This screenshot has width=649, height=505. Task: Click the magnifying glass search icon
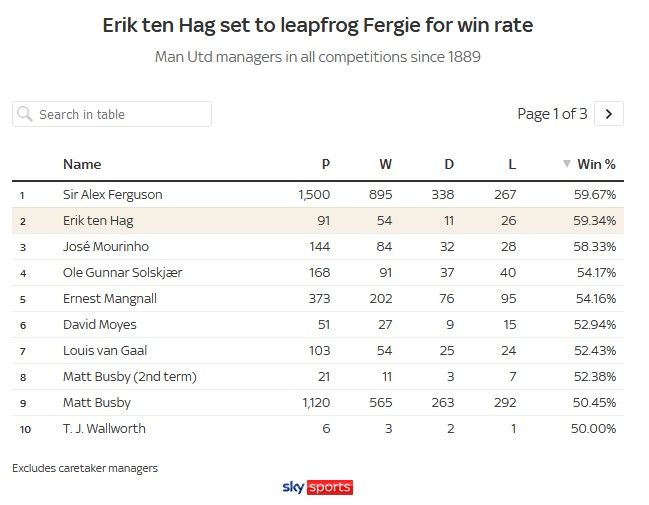click(25, 114)
